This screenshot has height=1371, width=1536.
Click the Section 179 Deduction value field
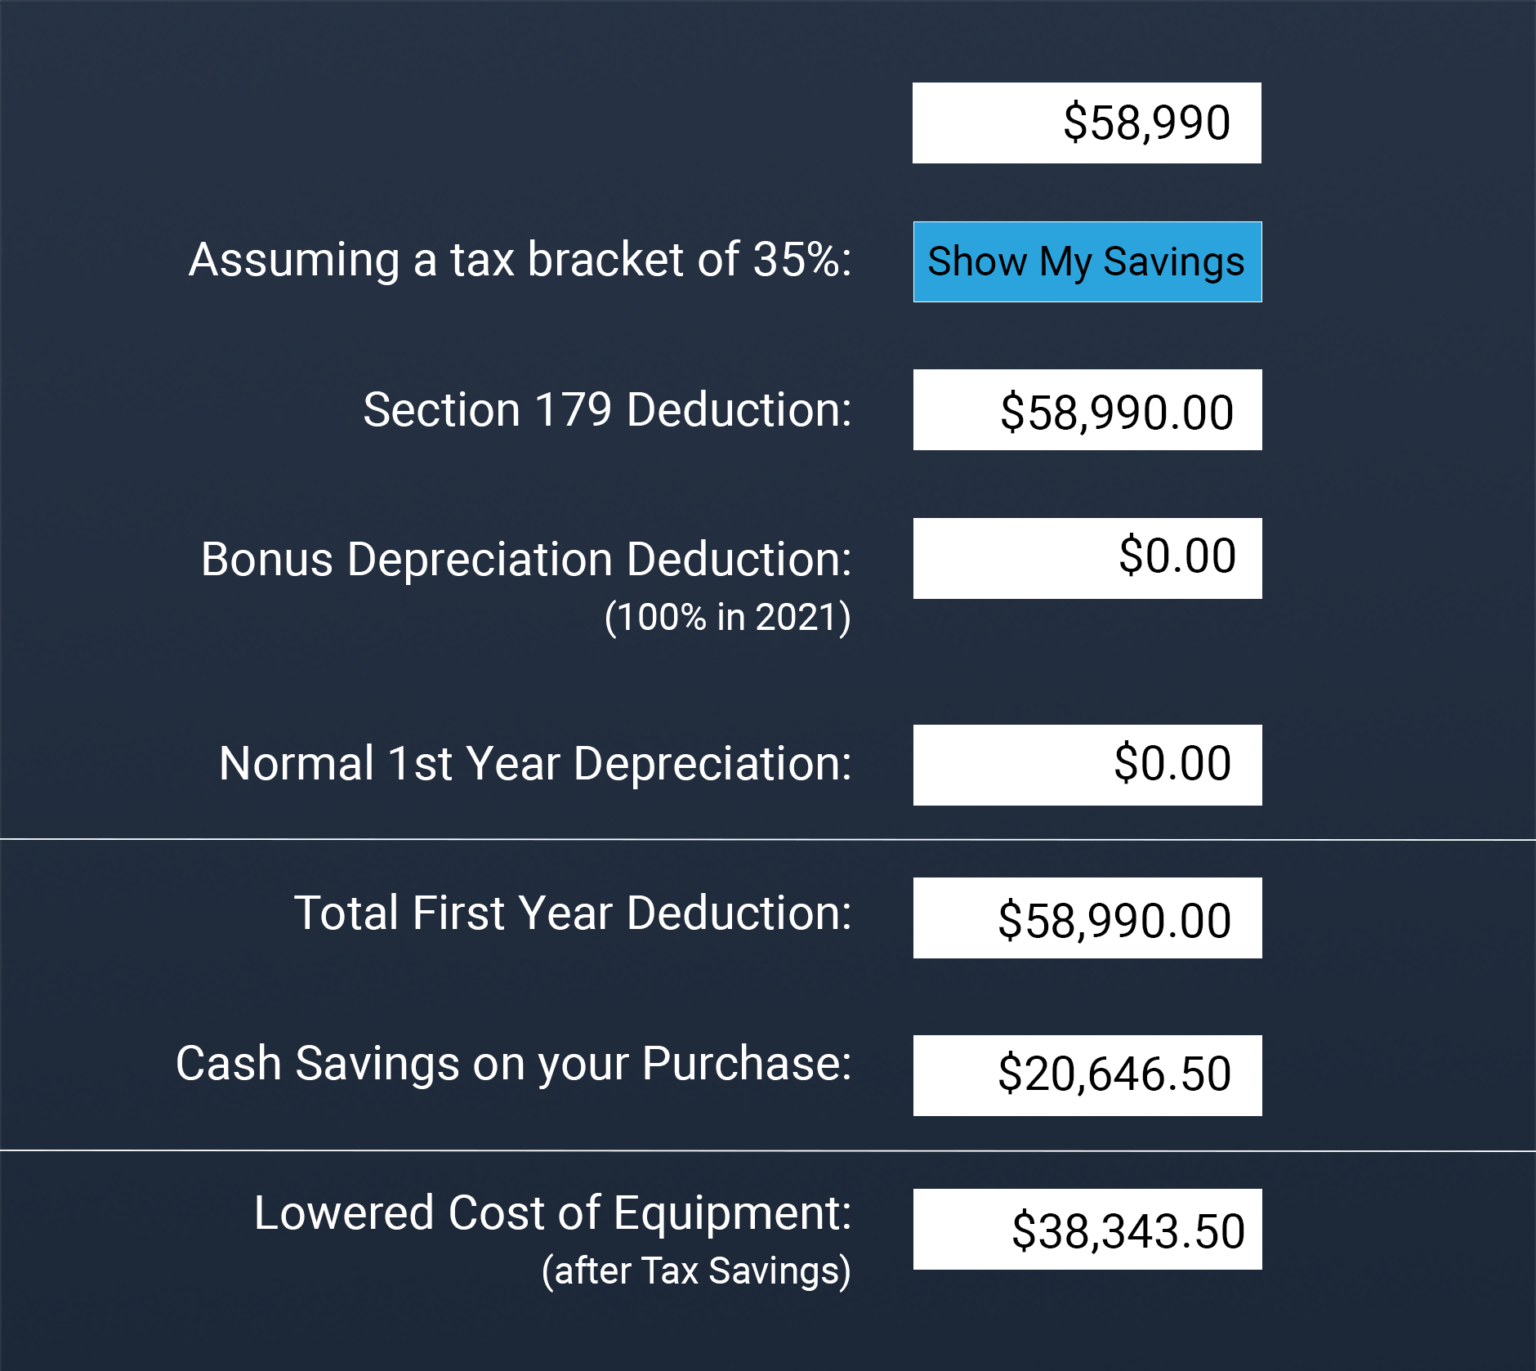pos(1087,409)
